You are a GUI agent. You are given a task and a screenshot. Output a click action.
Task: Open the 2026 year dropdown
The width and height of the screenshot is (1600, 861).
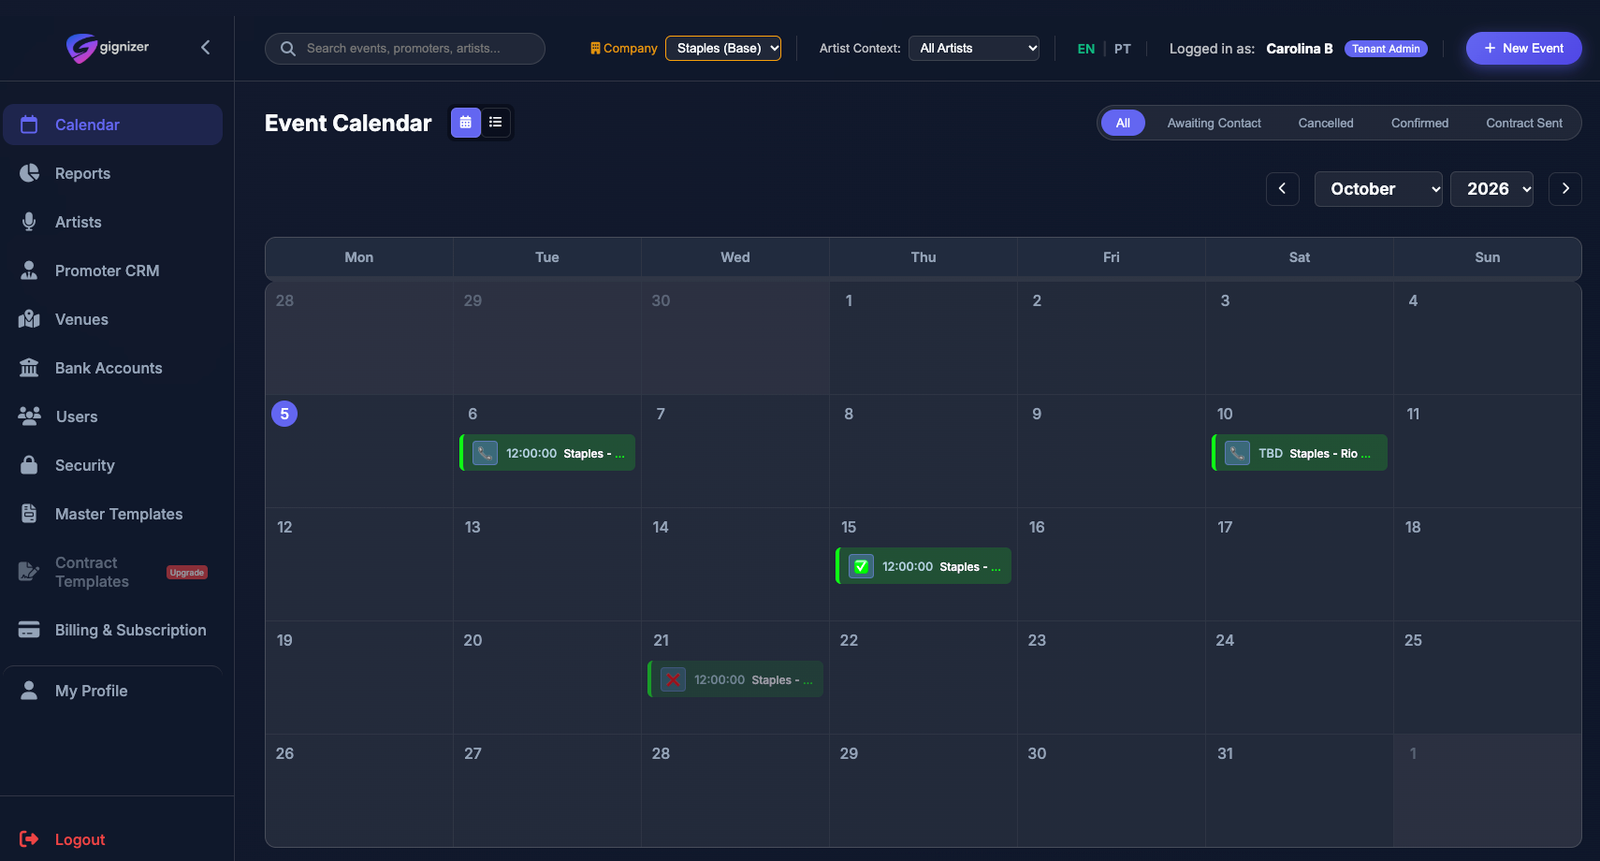click(x=1492, y=189)
